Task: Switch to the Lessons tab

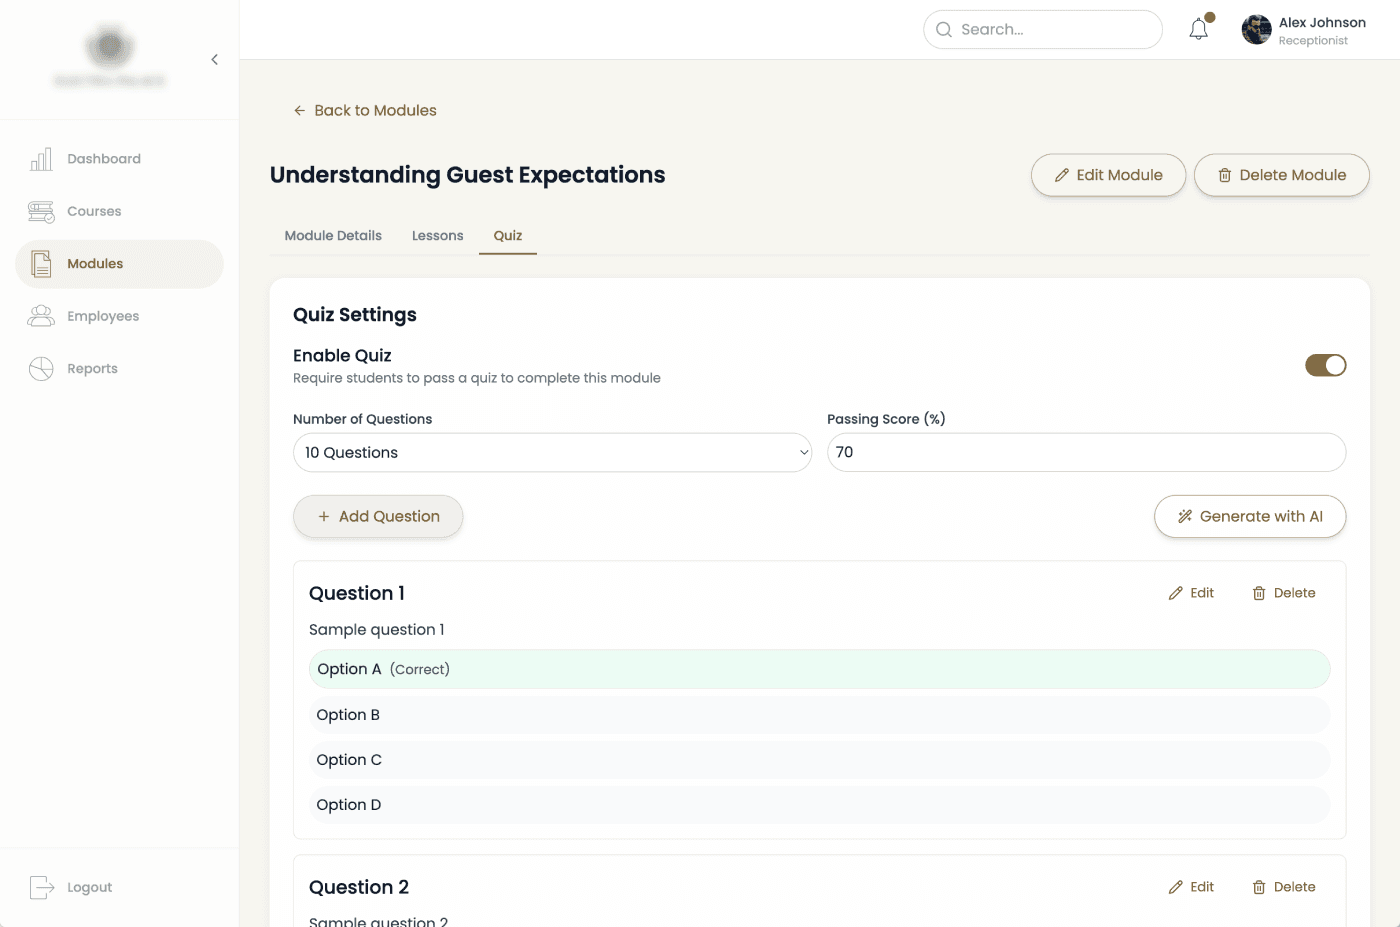Action: click(438, 236)
